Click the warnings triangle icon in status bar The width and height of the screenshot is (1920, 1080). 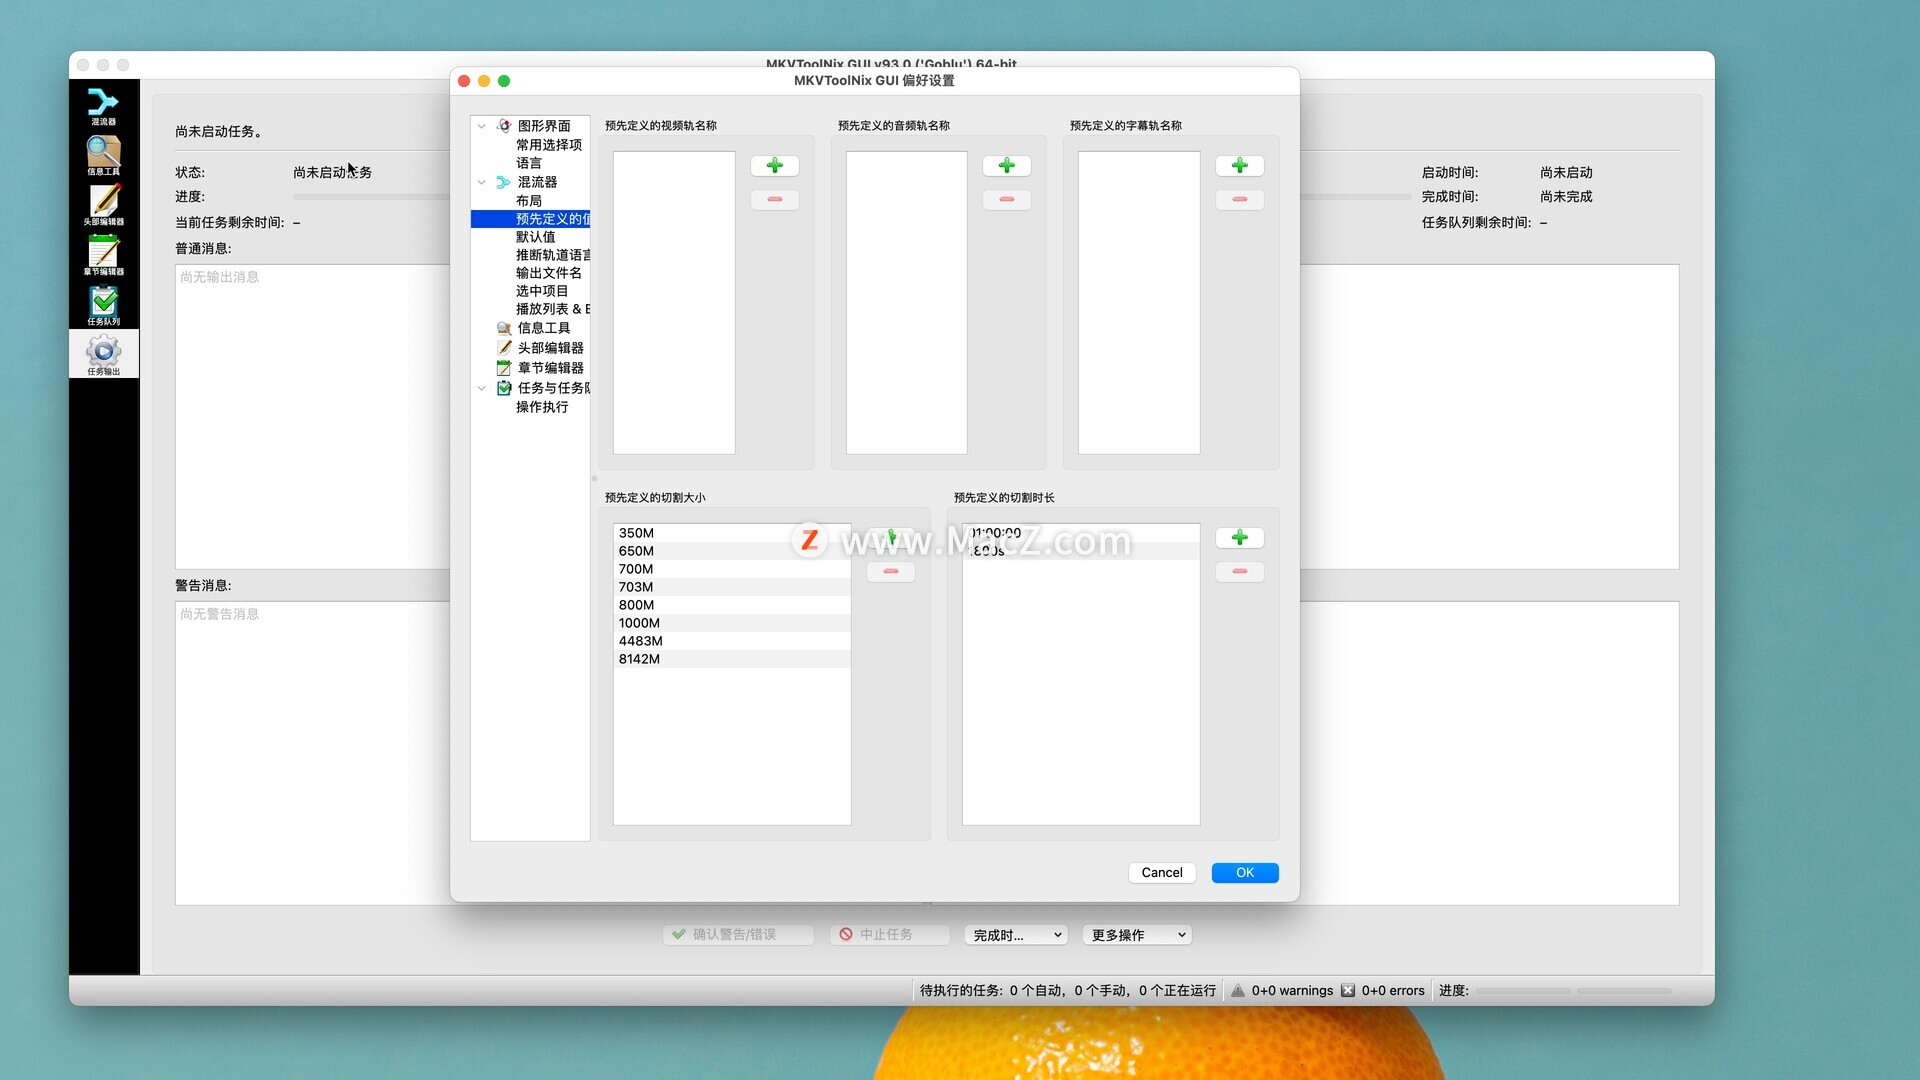(1237, 991)
